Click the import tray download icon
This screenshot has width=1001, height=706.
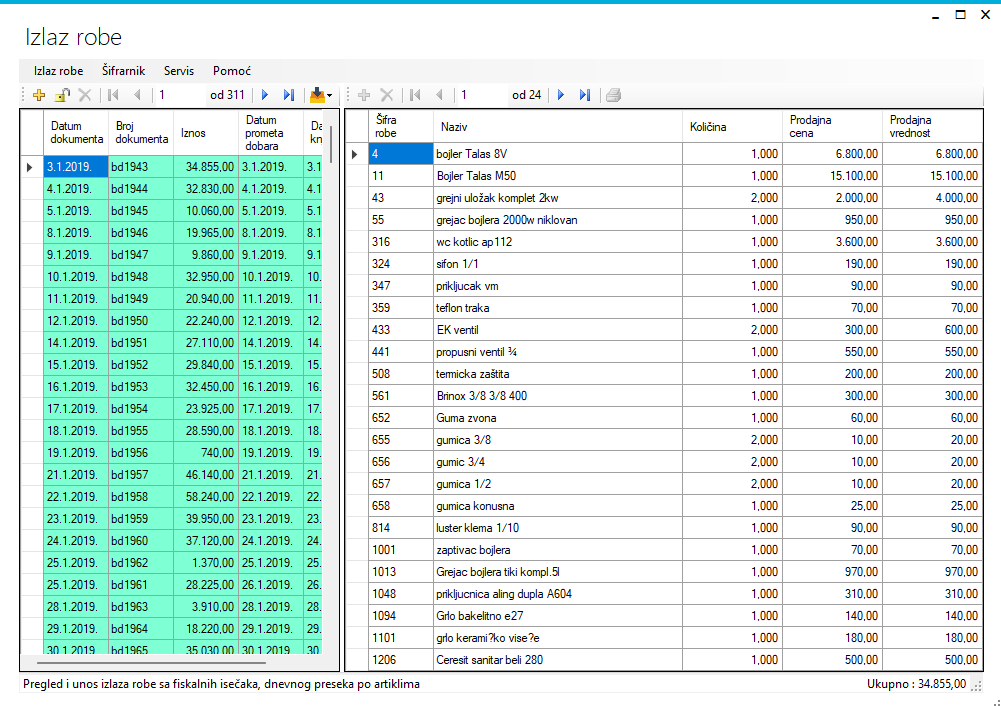(x=317, y=95)
